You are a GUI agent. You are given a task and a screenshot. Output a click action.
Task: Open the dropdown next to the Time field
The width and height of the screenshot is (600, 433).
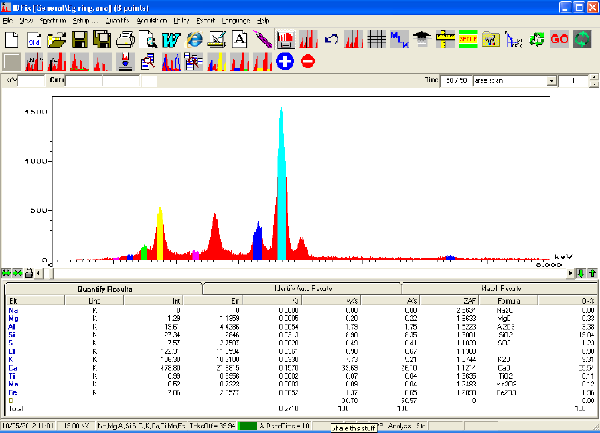click(551, 81)
